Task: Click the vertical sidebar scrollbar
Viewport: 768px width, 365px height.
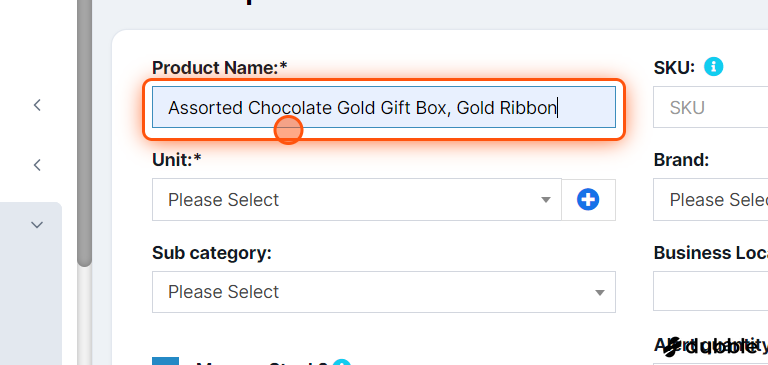Action: (85, 133)
